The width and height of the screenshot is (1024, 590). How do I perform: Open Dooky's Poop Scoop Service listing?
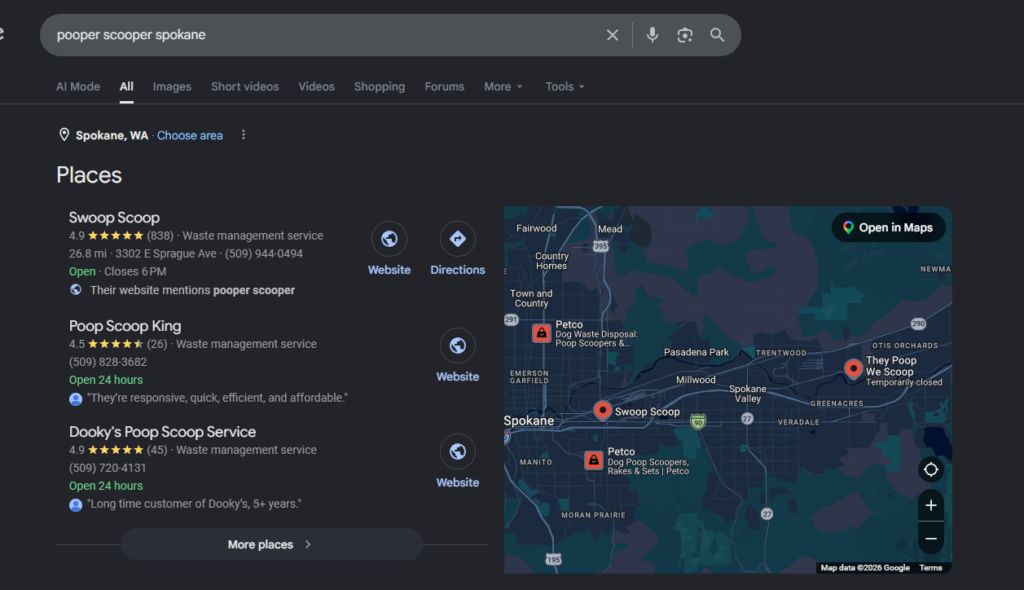tap(162, 432)
